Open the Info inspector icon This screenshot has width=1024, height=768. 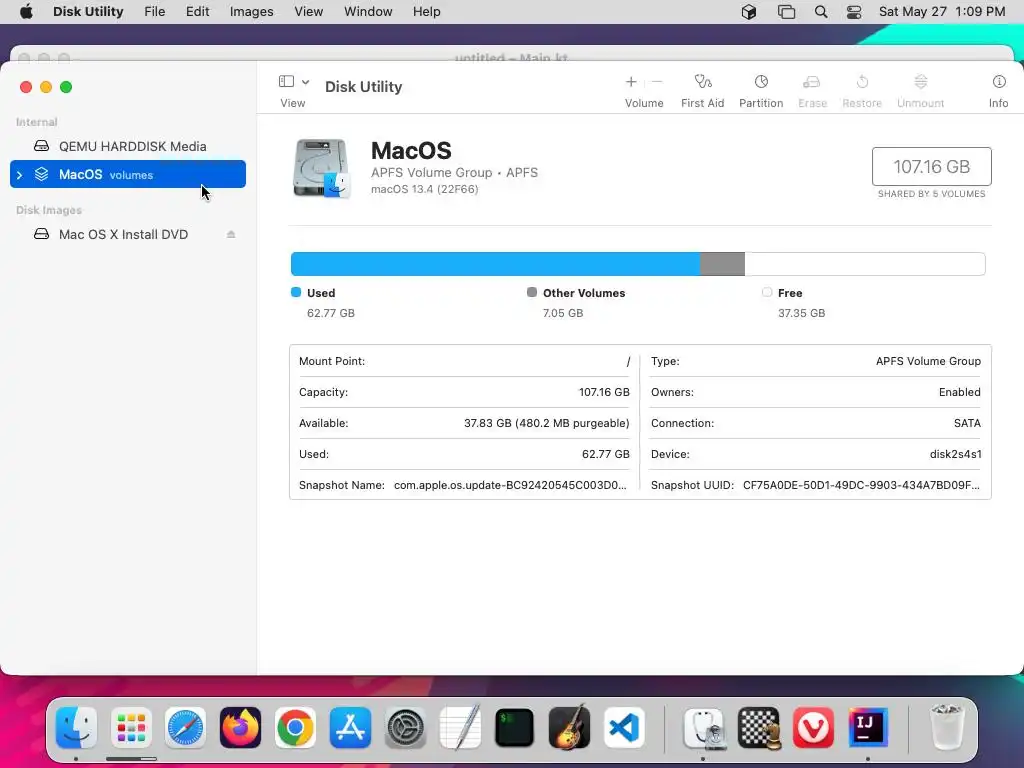(x=999, y=82)
